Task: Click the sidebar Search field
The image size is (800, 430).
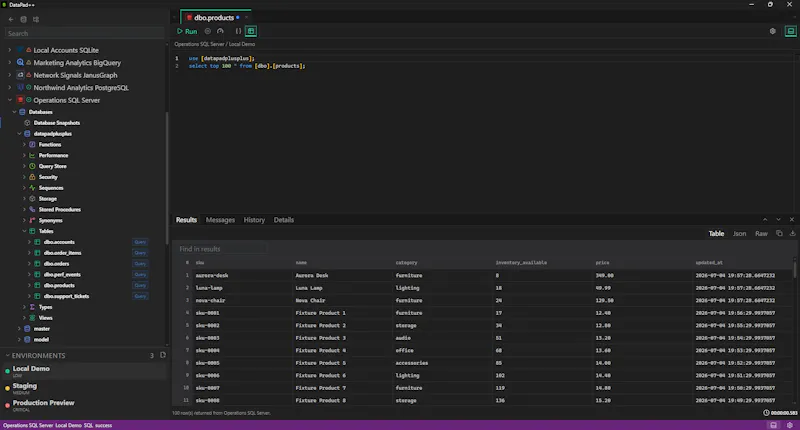Action: pyautogui.click(x=84, y=34)
